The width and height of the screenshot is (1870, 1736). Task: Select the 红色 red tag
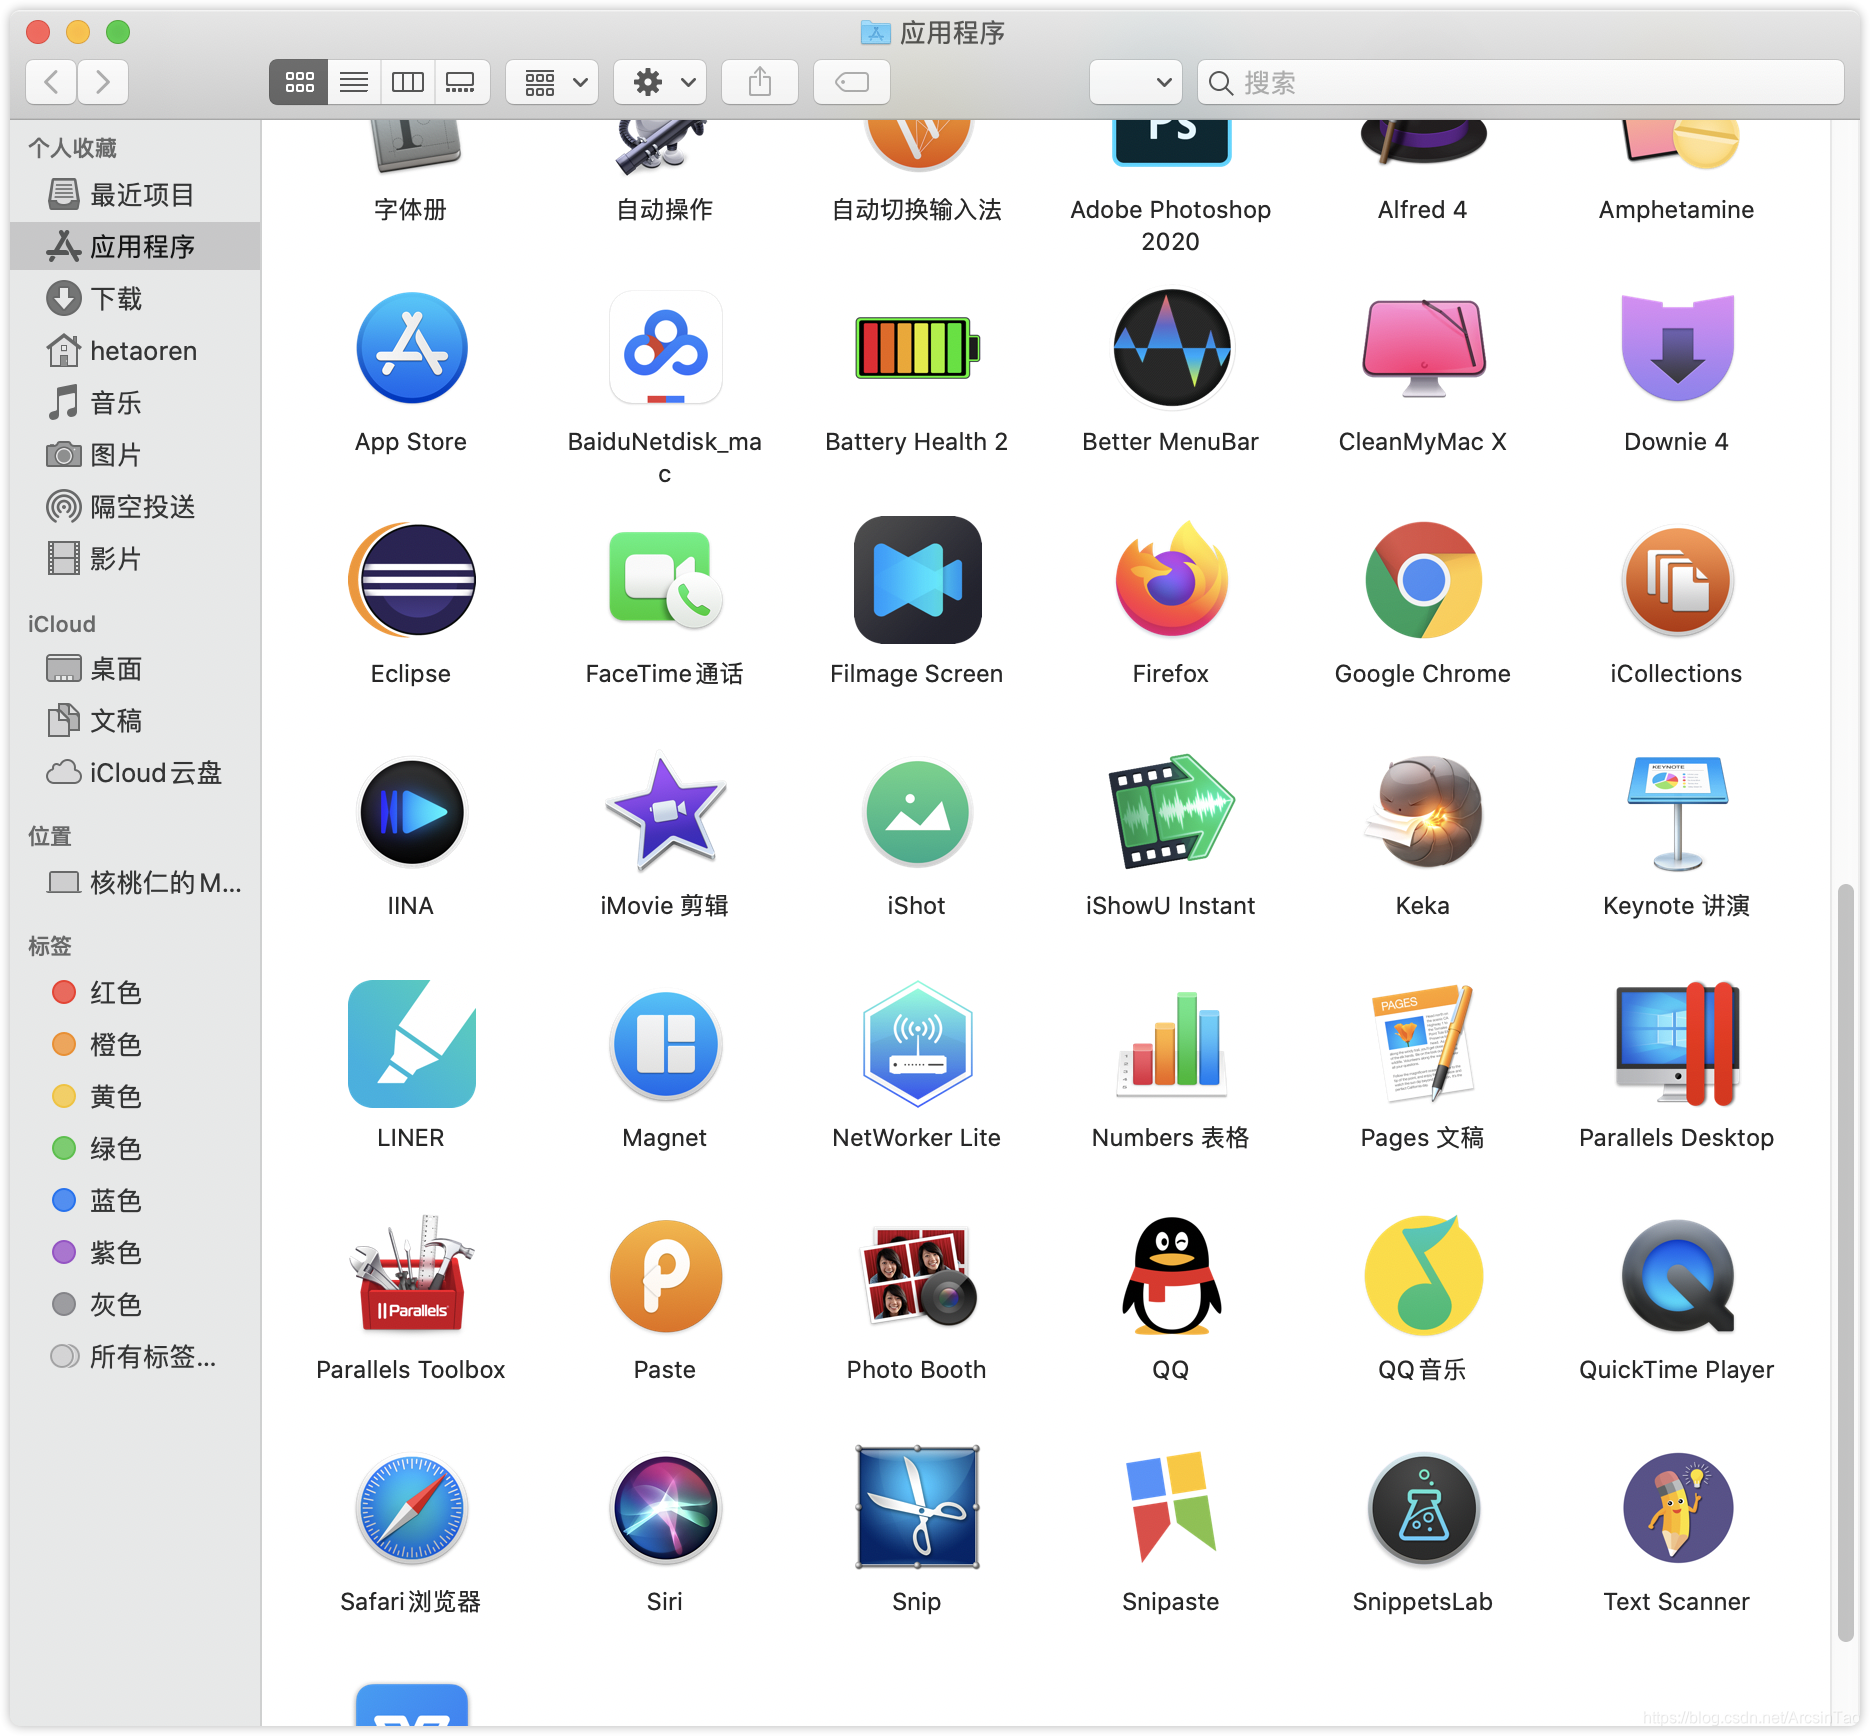[135, 992]
